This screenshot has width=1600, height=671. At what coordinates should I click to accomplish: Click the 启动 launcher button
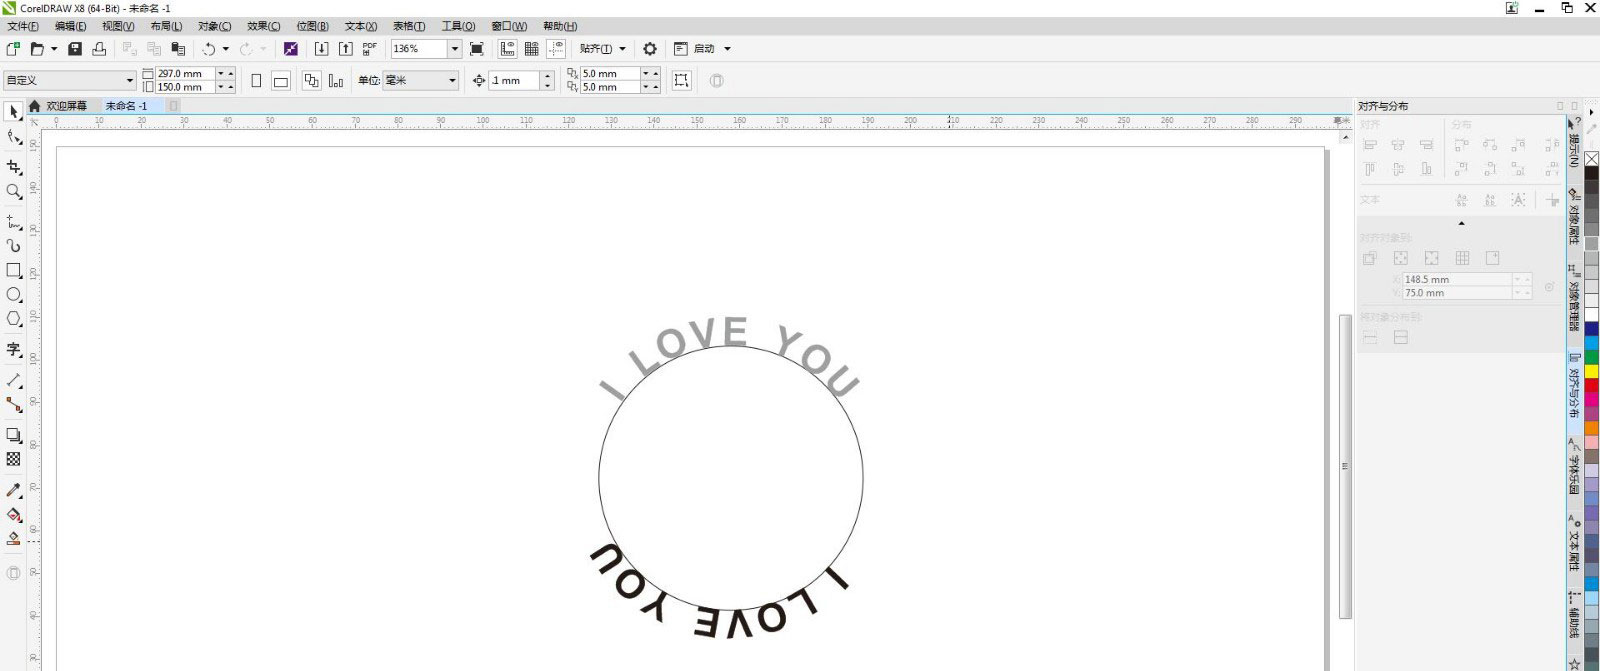click(x=704, y=49)
